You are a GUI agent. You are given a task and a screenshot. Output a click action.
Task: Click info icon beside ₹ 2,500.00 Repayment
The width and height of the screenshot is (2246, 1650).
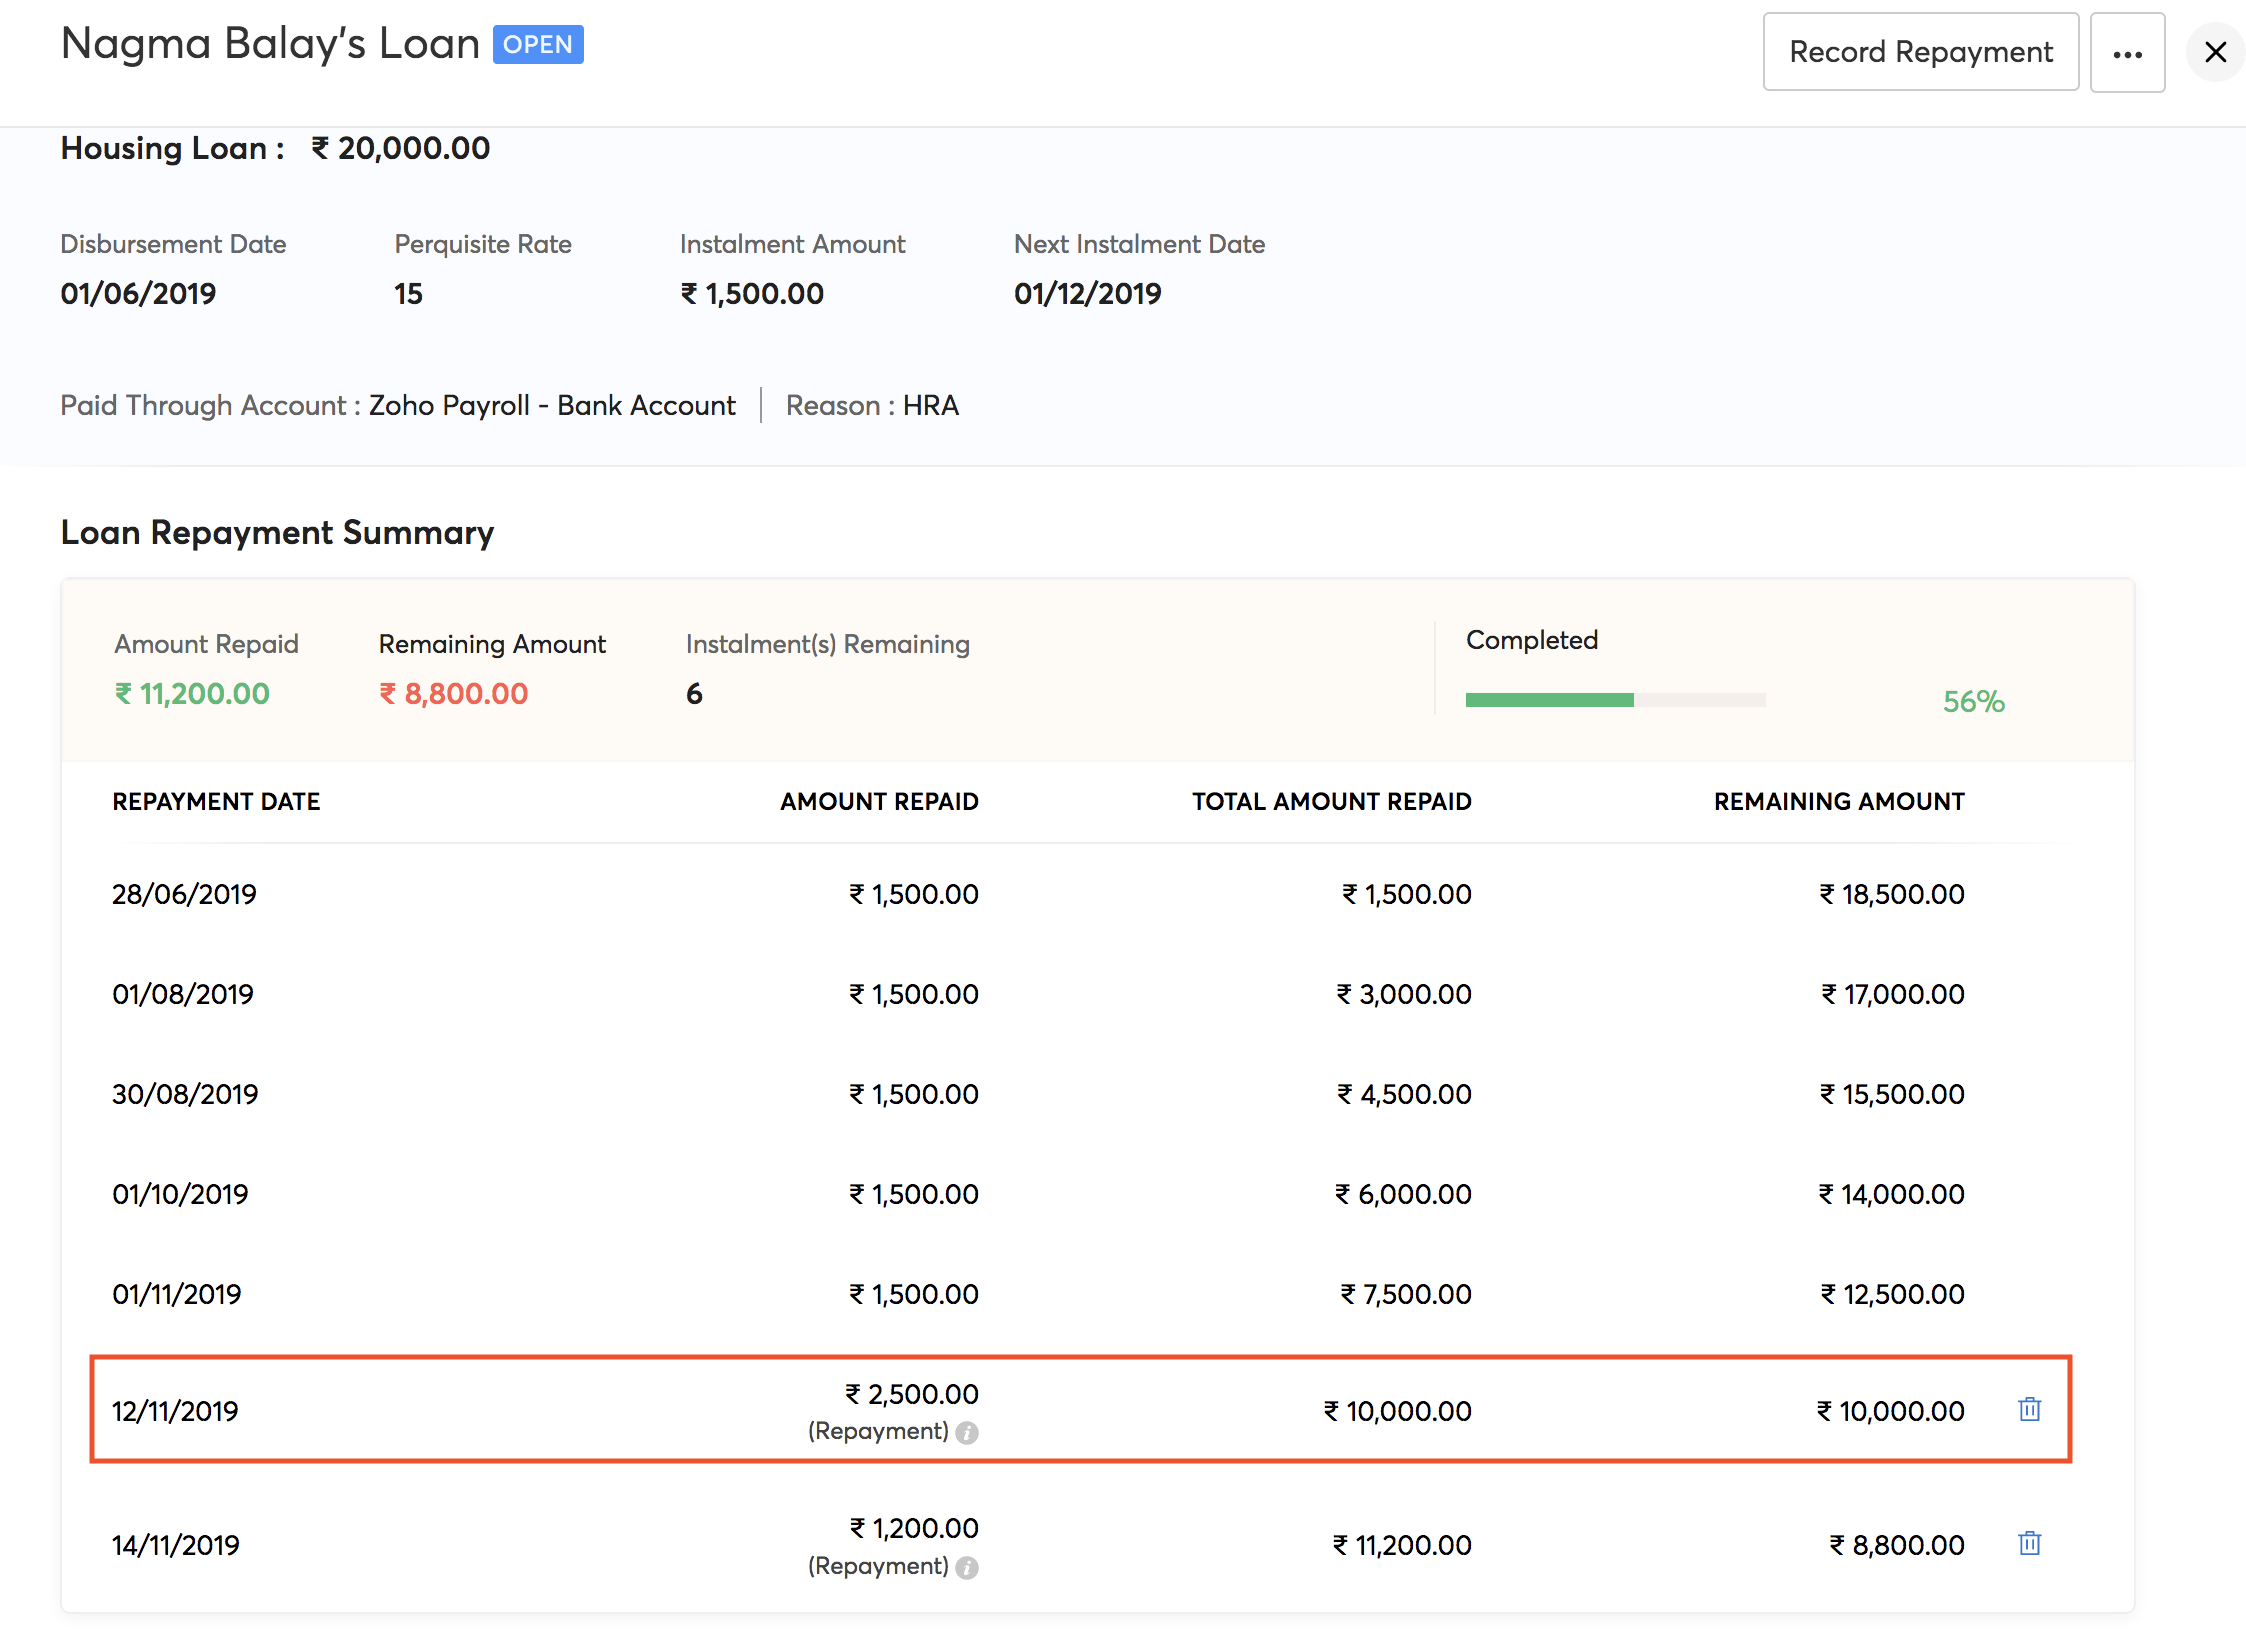point(966,1433)
